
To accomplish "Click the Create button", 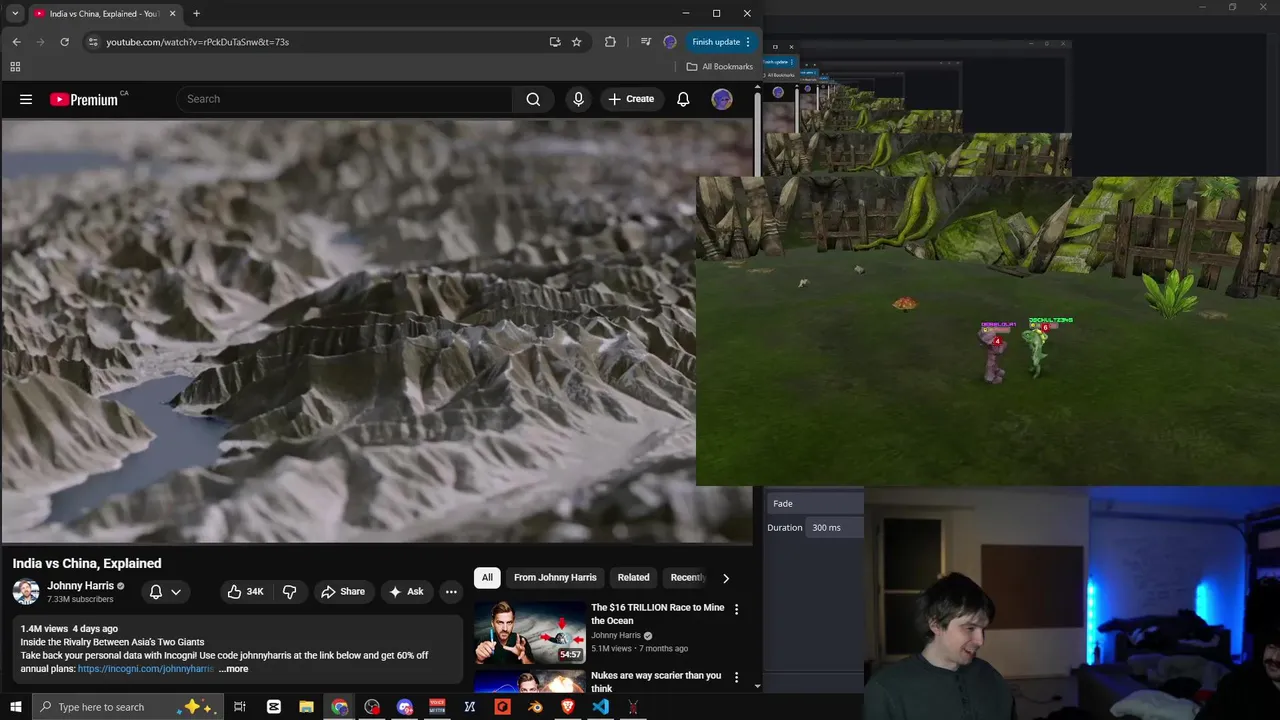I will 631,99.
